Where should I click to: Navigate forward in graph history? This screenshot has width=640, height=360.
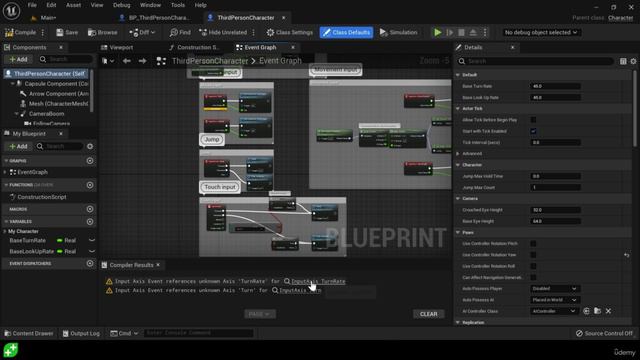tap(142, 61)
